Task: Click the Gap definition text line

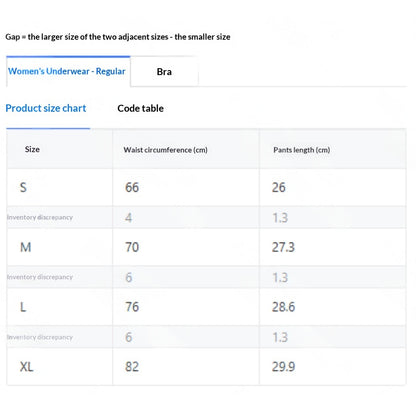Action: coord(118,37)
